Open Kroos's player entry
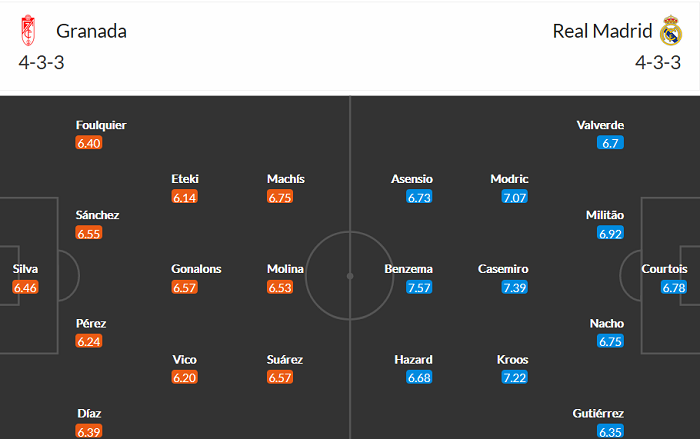This screenshot has height=439, width=700. [x=515, y=359]
